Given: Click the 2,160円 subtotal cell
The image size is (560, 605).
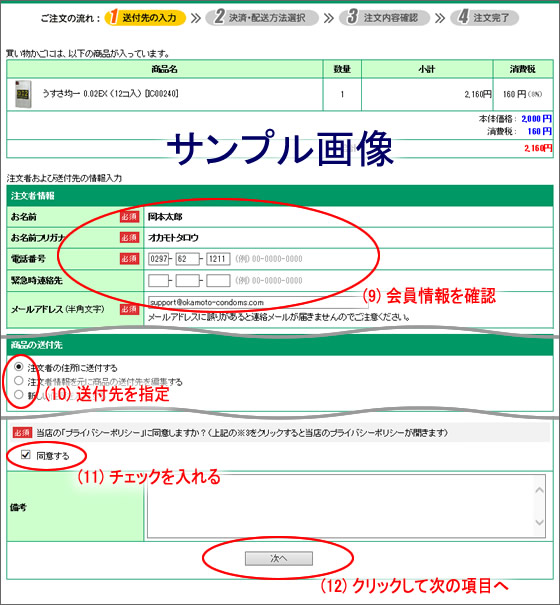Looking at the screenshot, I should pos(427,94).
